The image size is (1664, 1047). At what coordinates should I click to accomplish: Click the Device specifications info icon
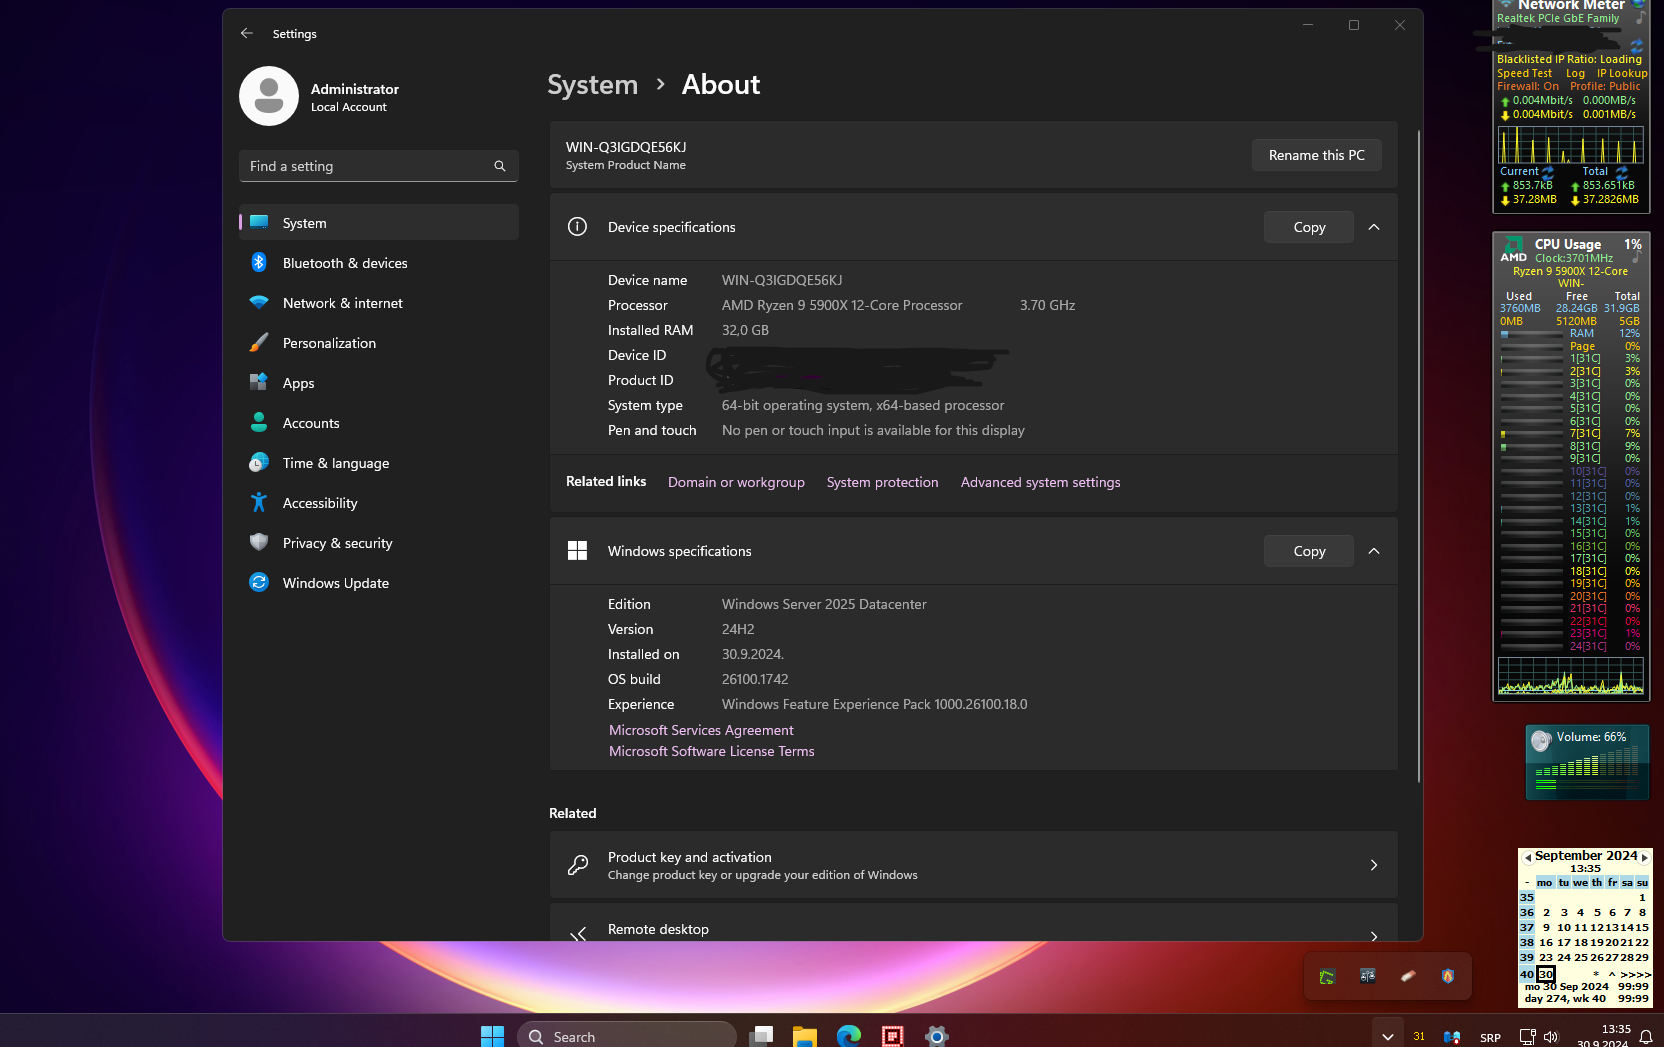click(577, 227)
